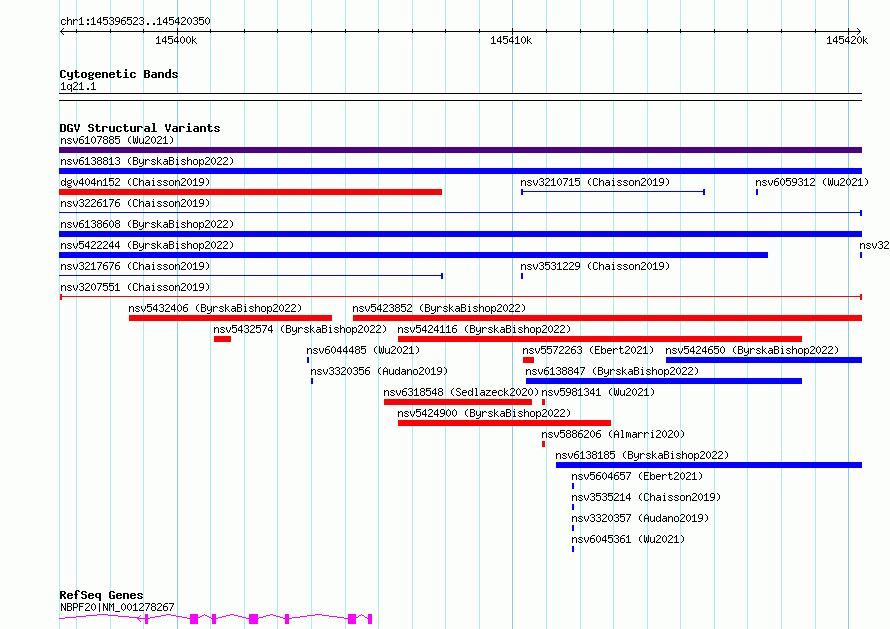Select nsv5424116 (ByrskaBishop2022) label
This screenshot has width=890, height=629.
484,329
